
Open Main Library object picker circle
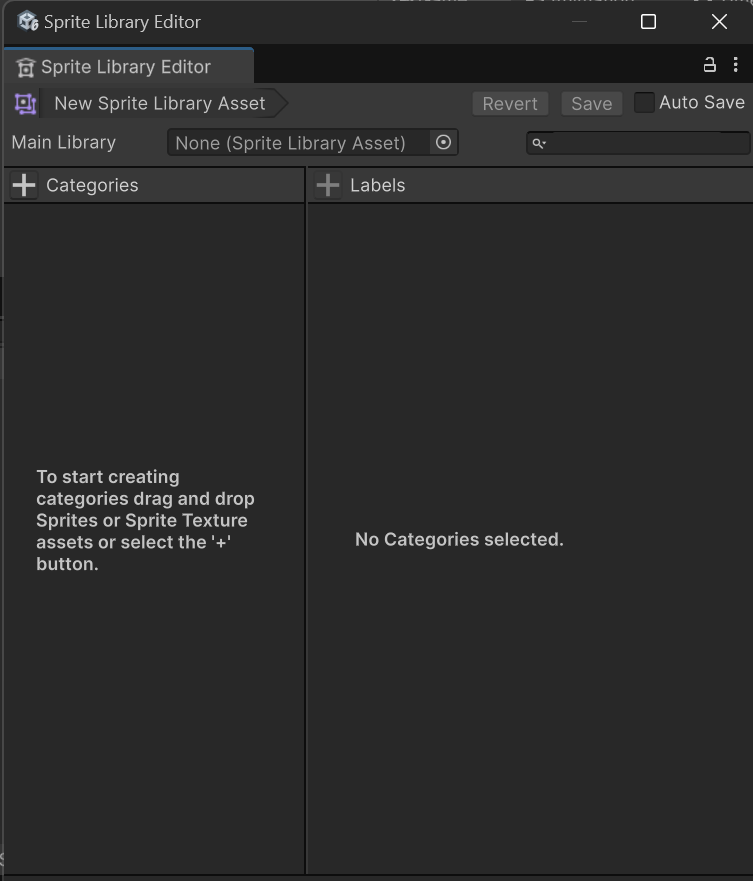(443, 142)
